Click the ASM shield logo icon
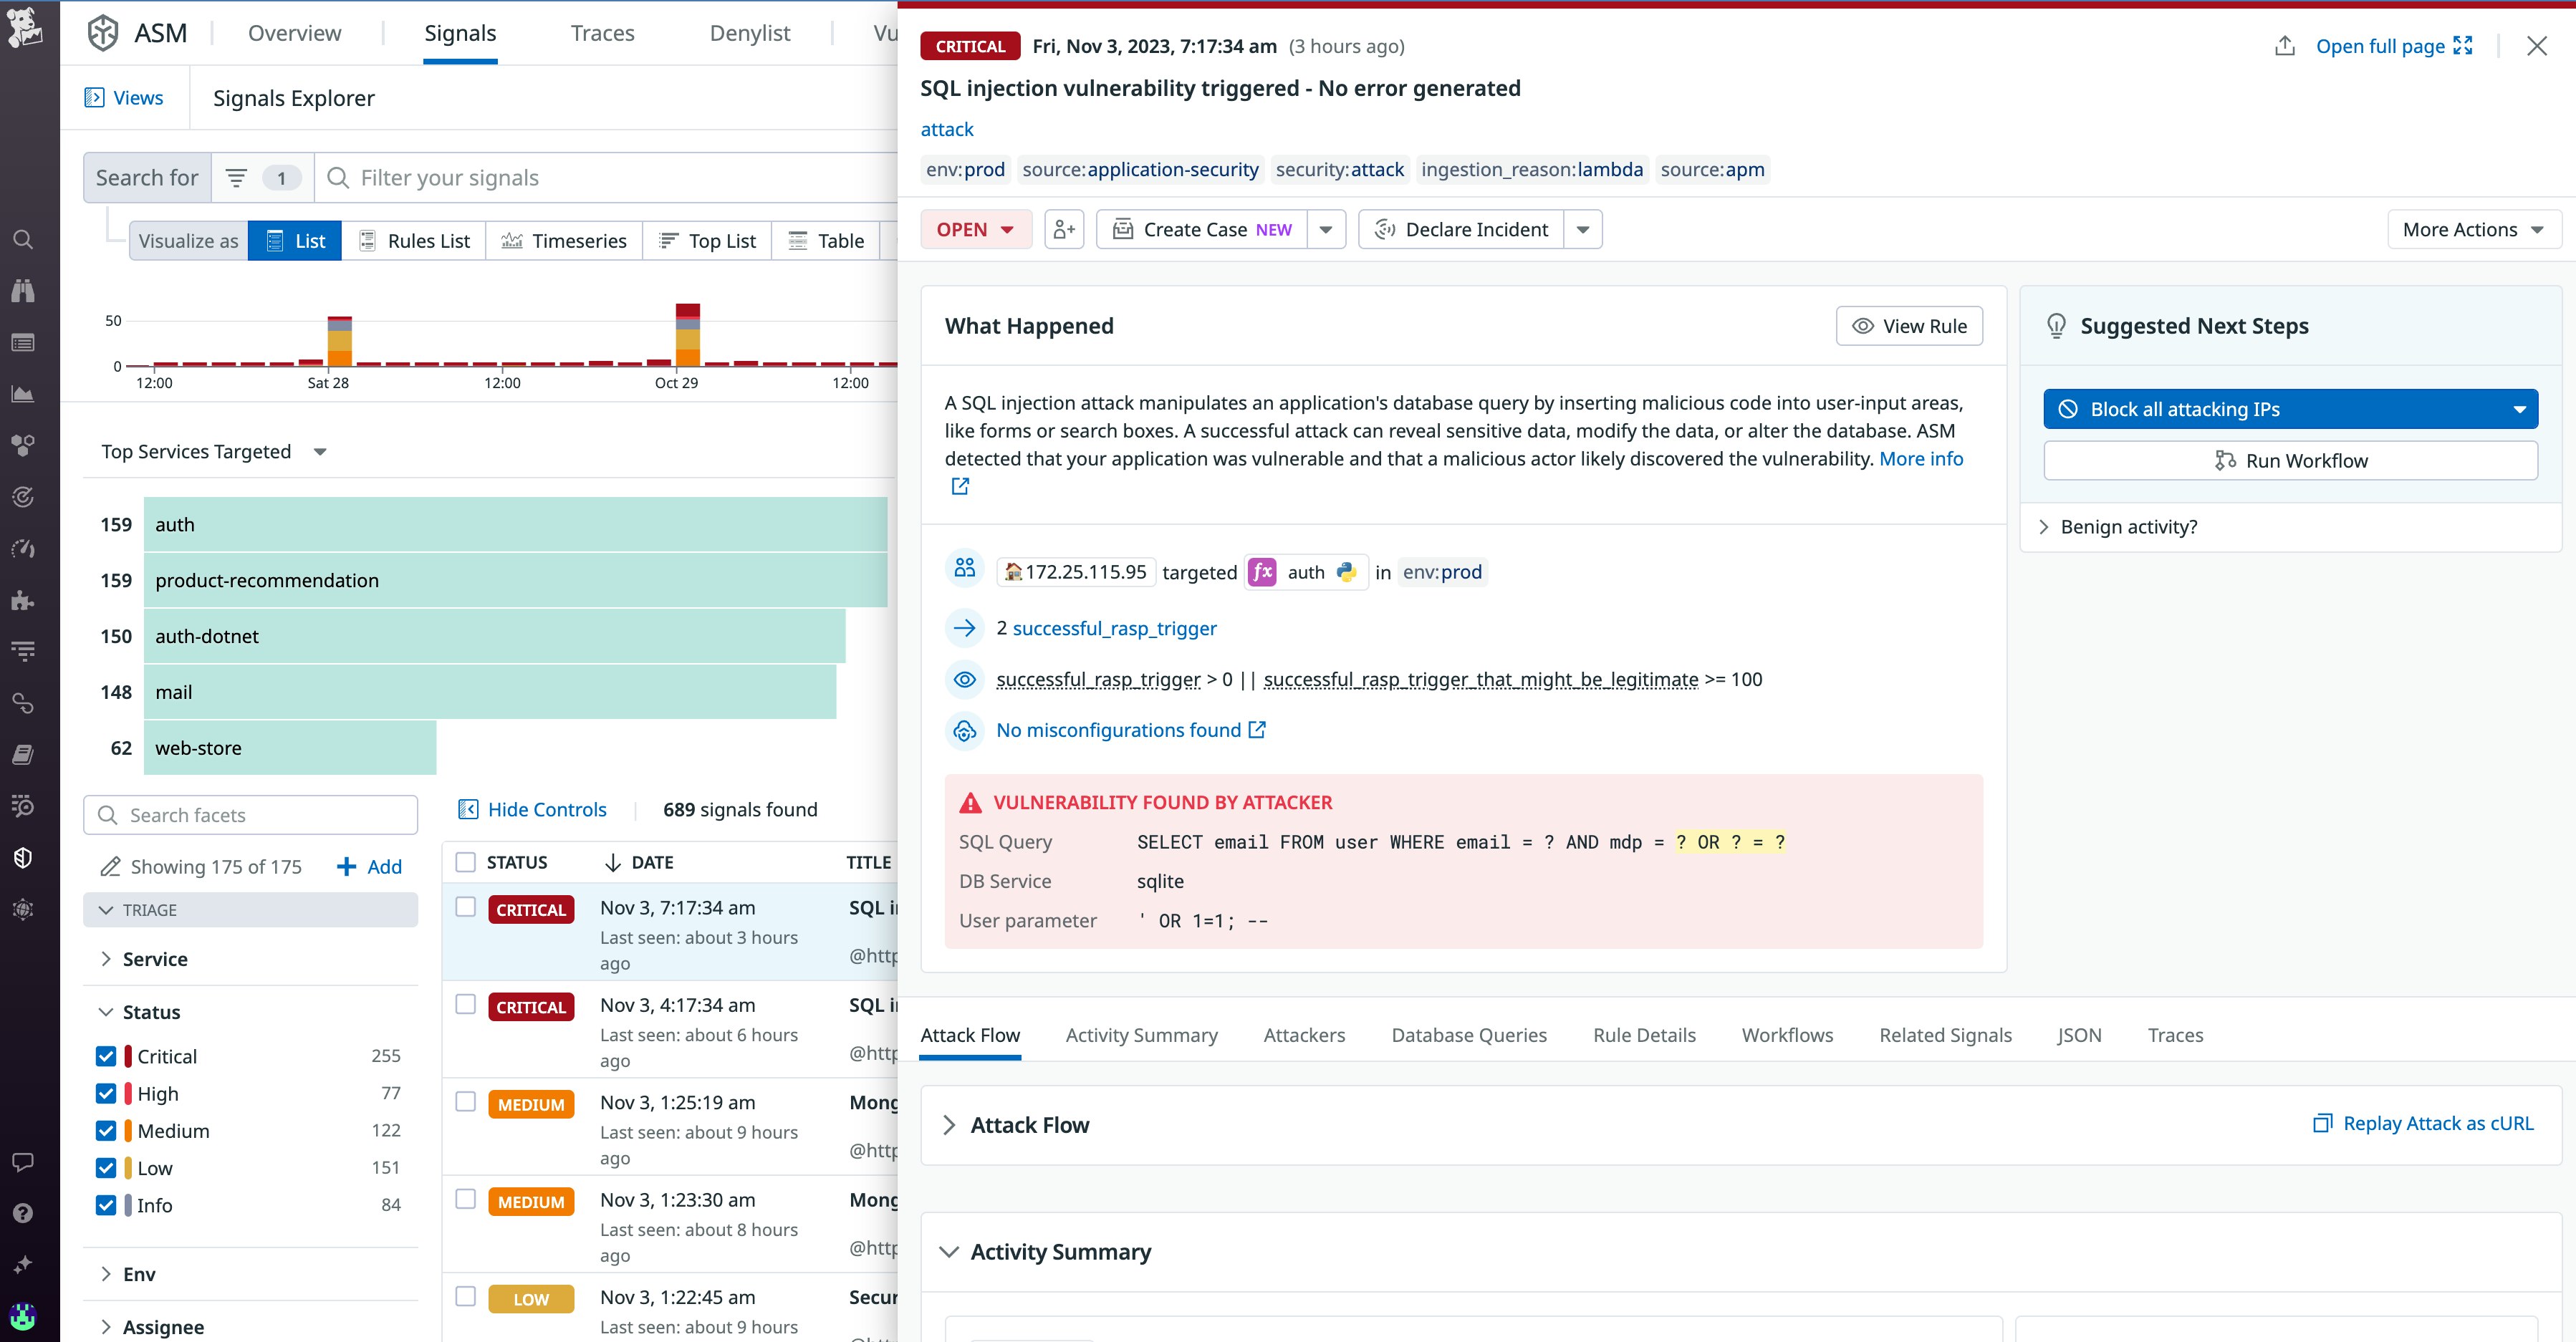2576x1342 pixels. coord(103,33)
